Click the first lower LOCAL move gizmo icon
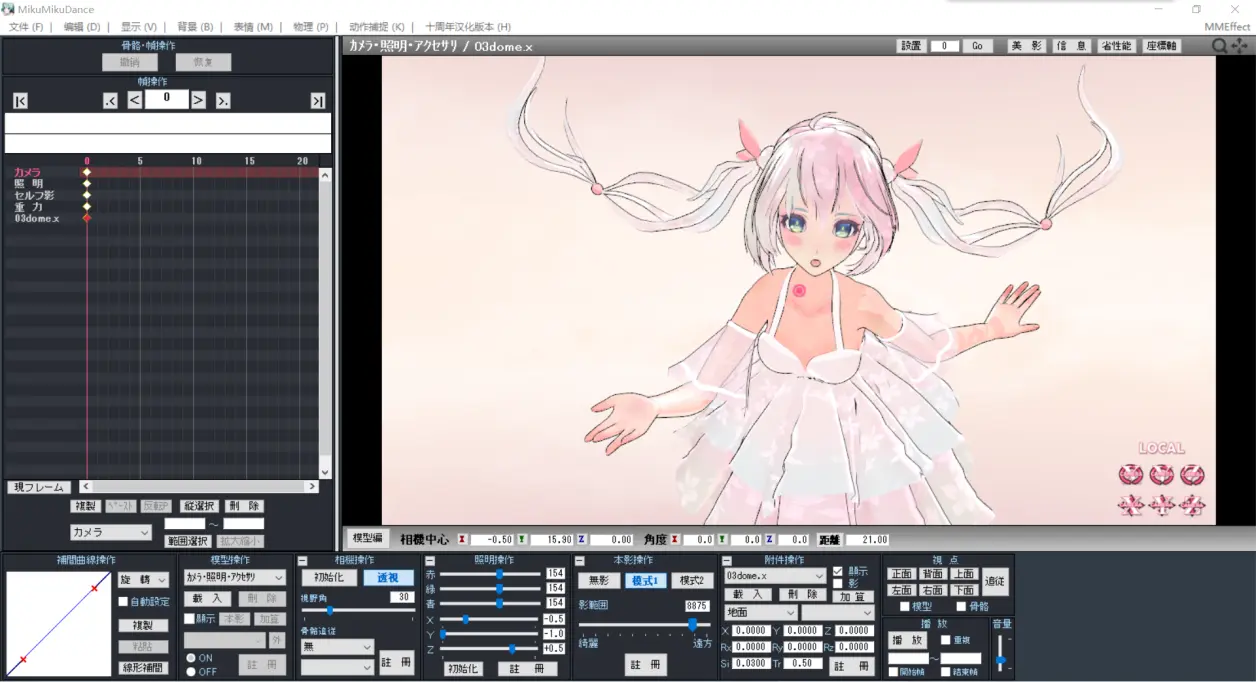The height and width of the screenshot is (682, 1256). pyautogui.click(x=1130, y=505)
